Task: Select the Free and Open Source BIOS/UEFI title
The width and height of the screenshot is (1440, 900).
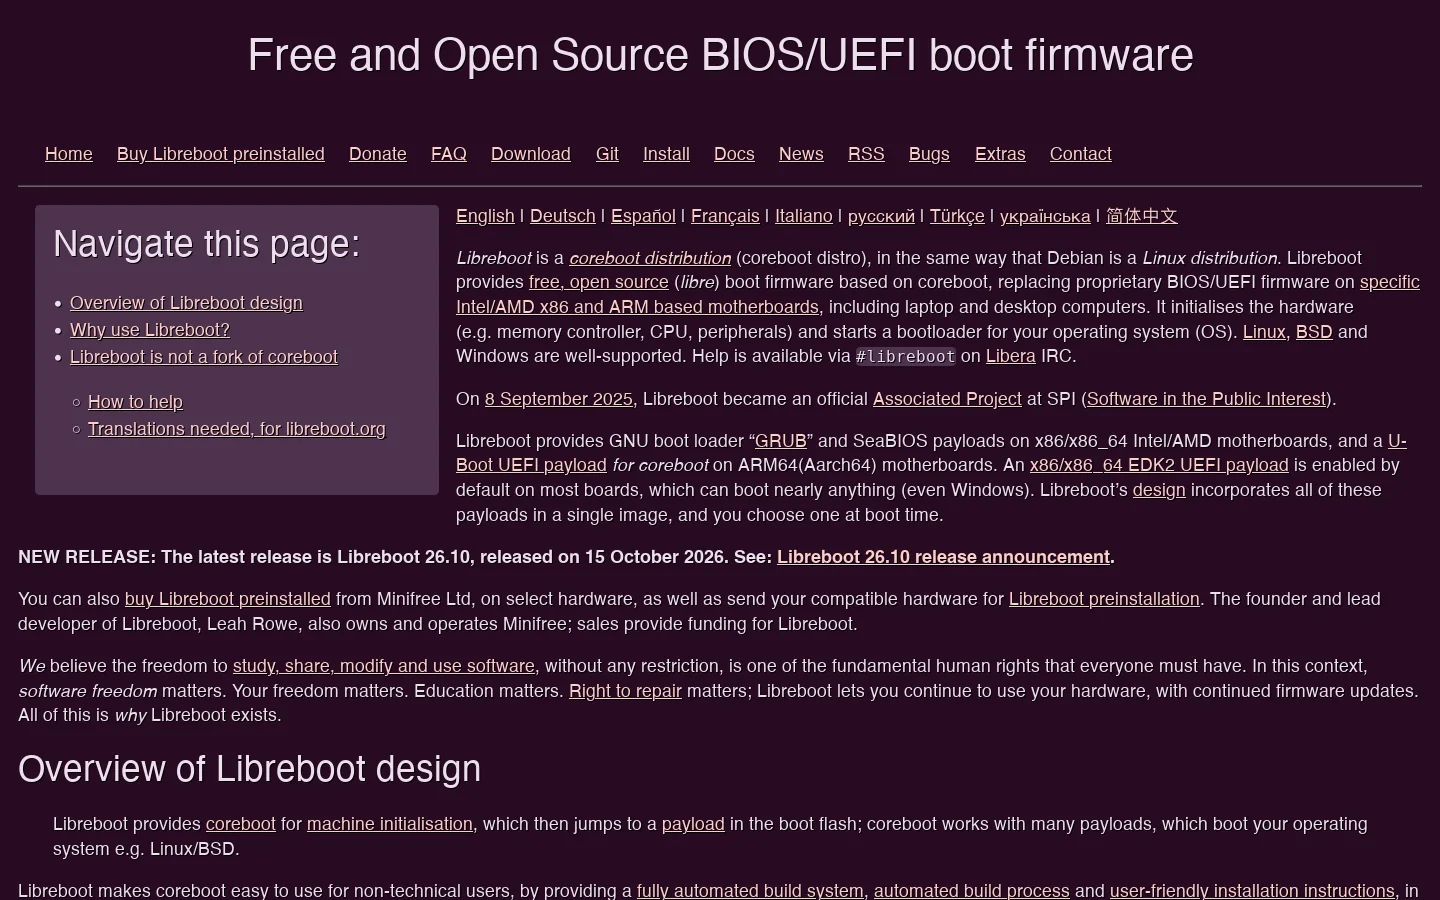Action: [x=720, y=55]
